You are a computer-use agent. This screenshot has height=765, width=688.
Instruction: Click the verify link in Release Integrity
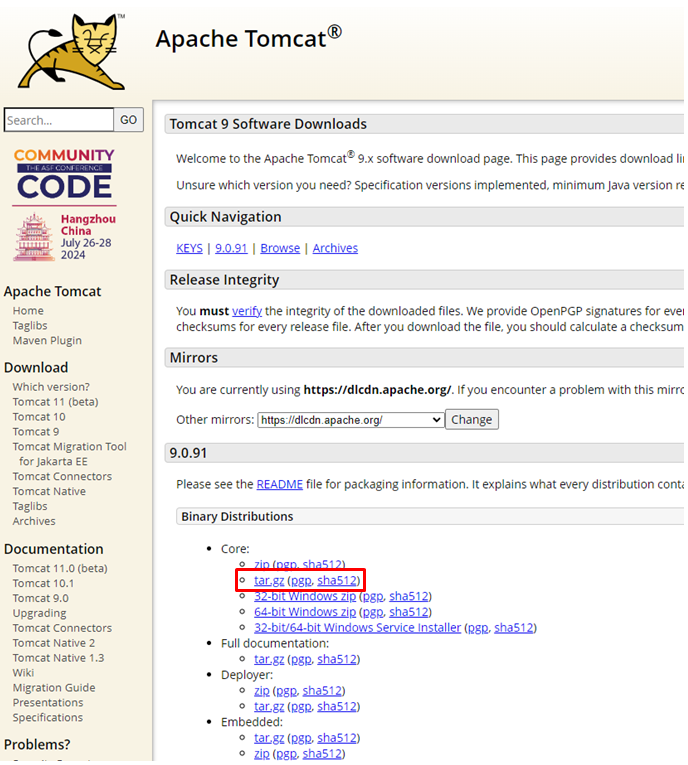(247, 311)
